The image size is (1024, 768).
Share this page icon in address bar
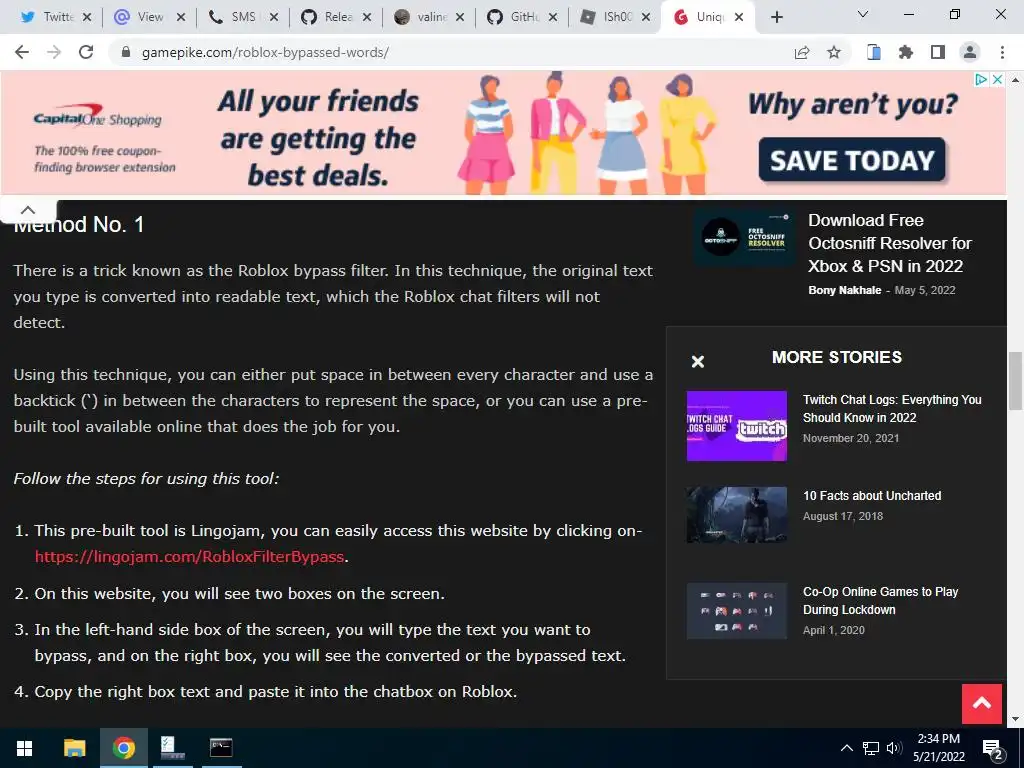click(x=802, y=52)
